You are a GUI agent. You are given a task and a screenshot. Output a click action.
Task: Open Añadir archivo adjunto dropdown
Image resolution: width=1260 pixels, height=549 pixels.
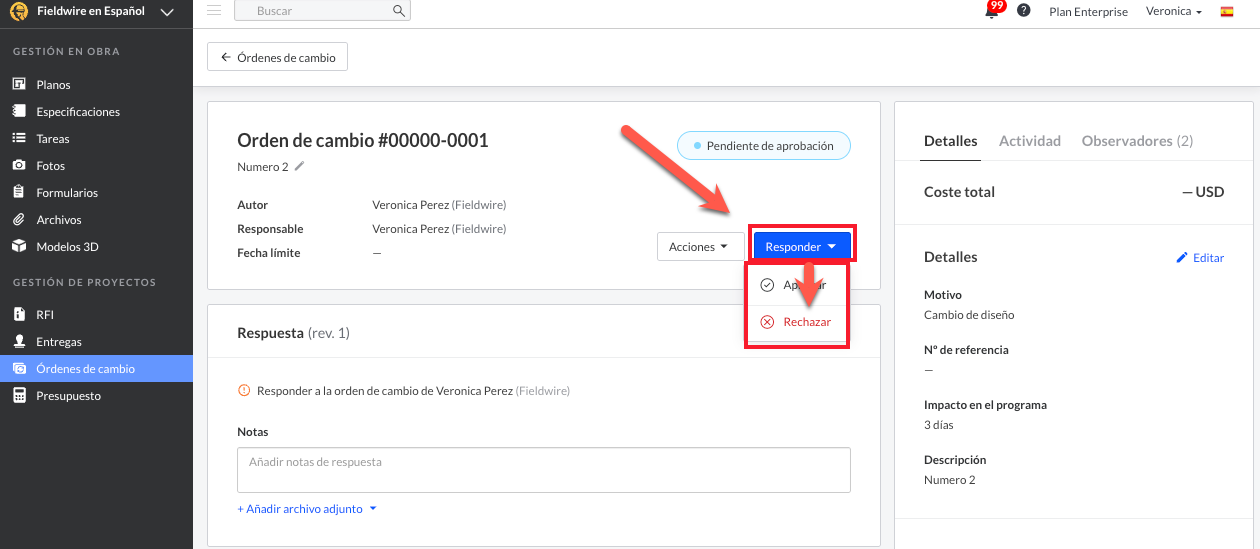pyautogui.click(x=307, y=509)
